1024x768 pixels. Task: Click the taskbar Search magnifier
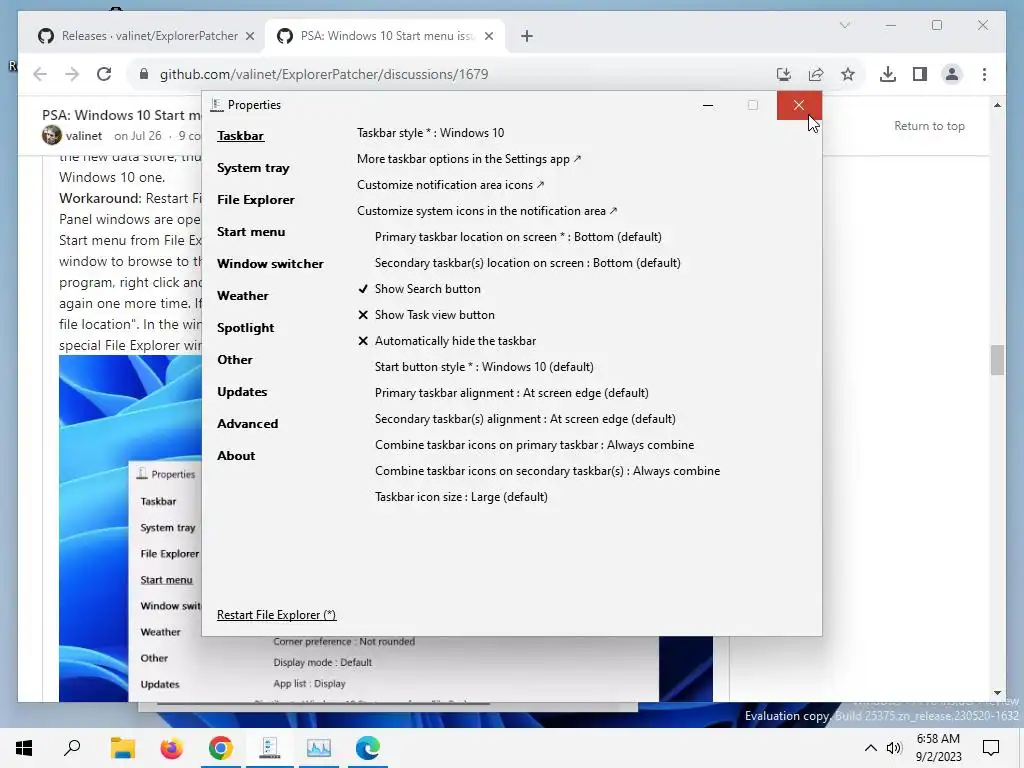72,748
